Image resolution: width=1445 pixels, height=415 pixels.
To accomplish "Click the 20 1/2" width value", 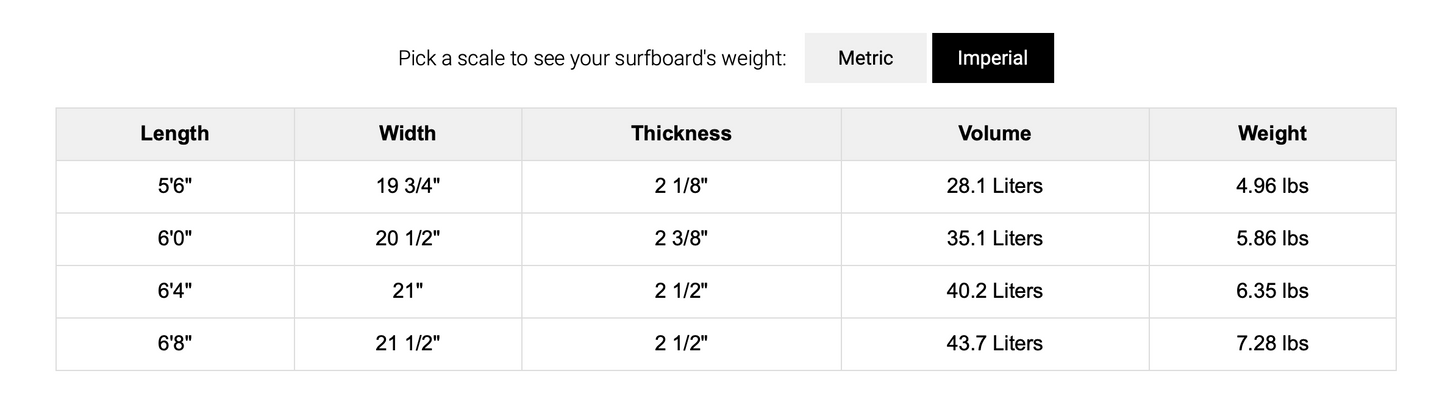I will 407,239.
